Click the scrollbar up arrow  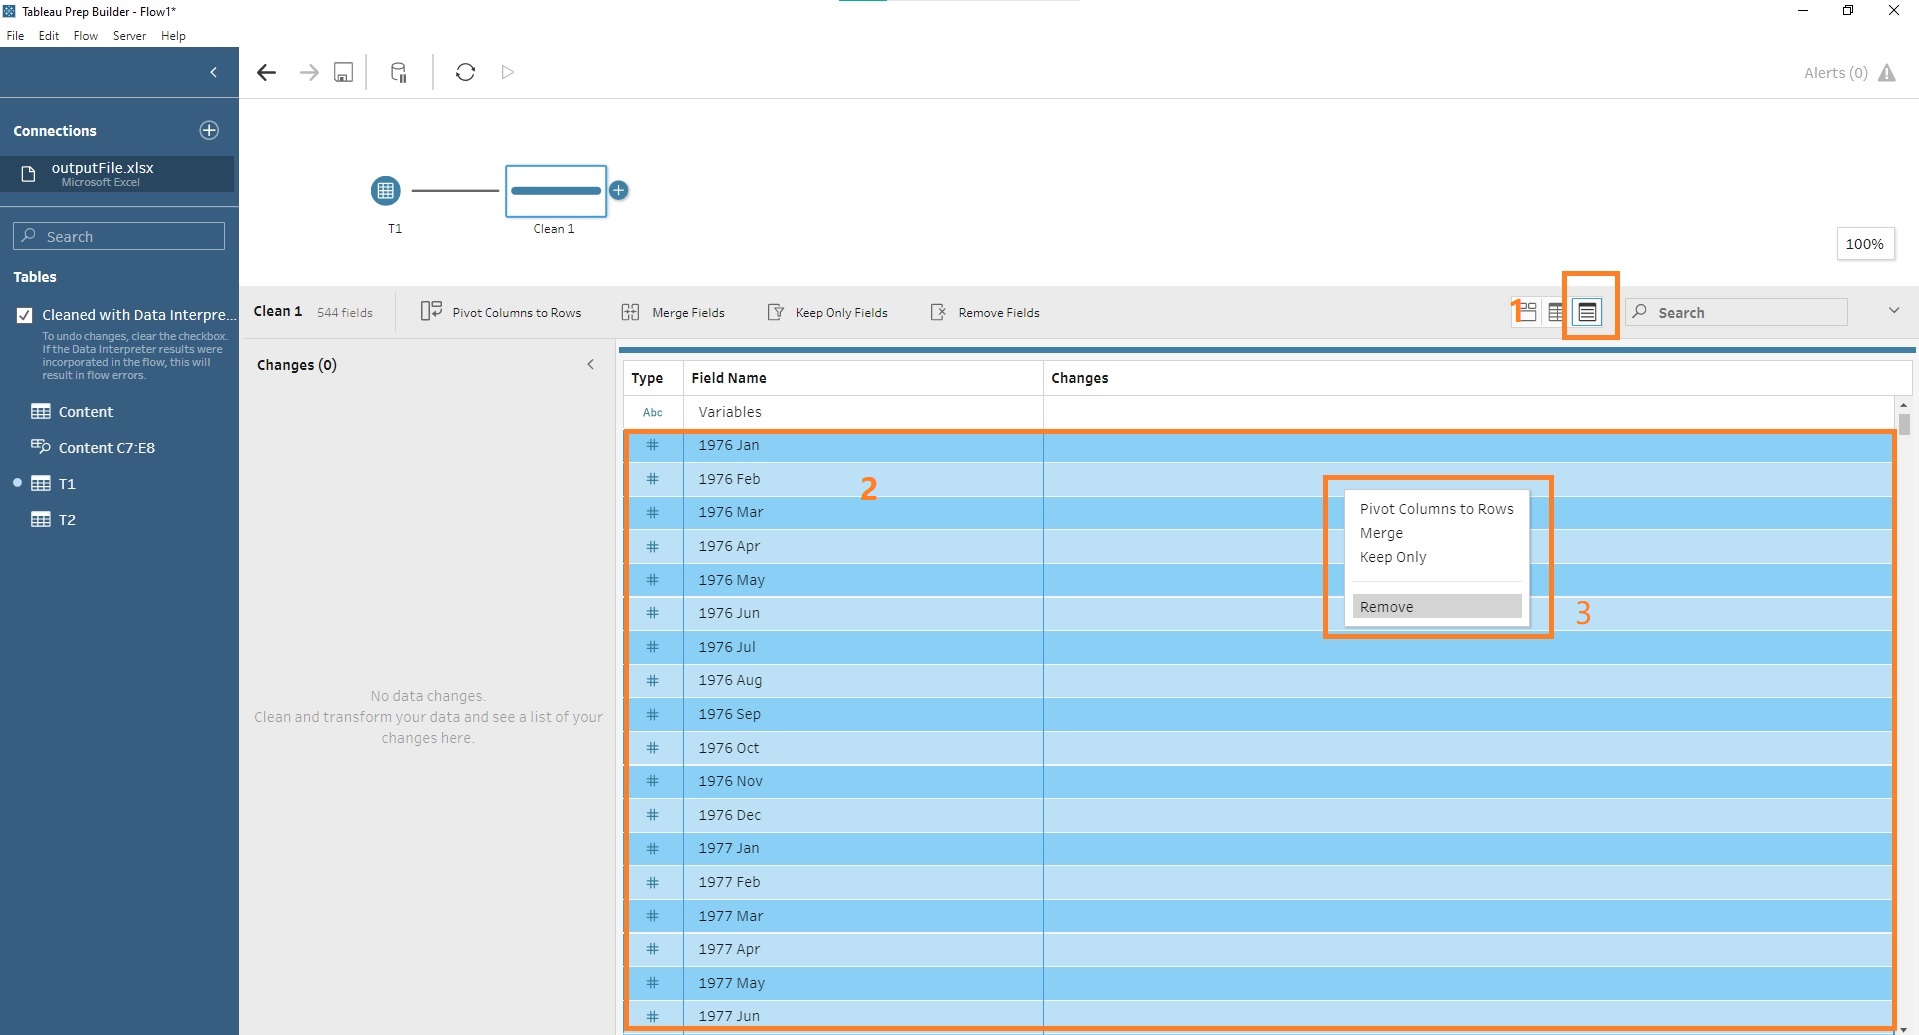point(1904,405)
